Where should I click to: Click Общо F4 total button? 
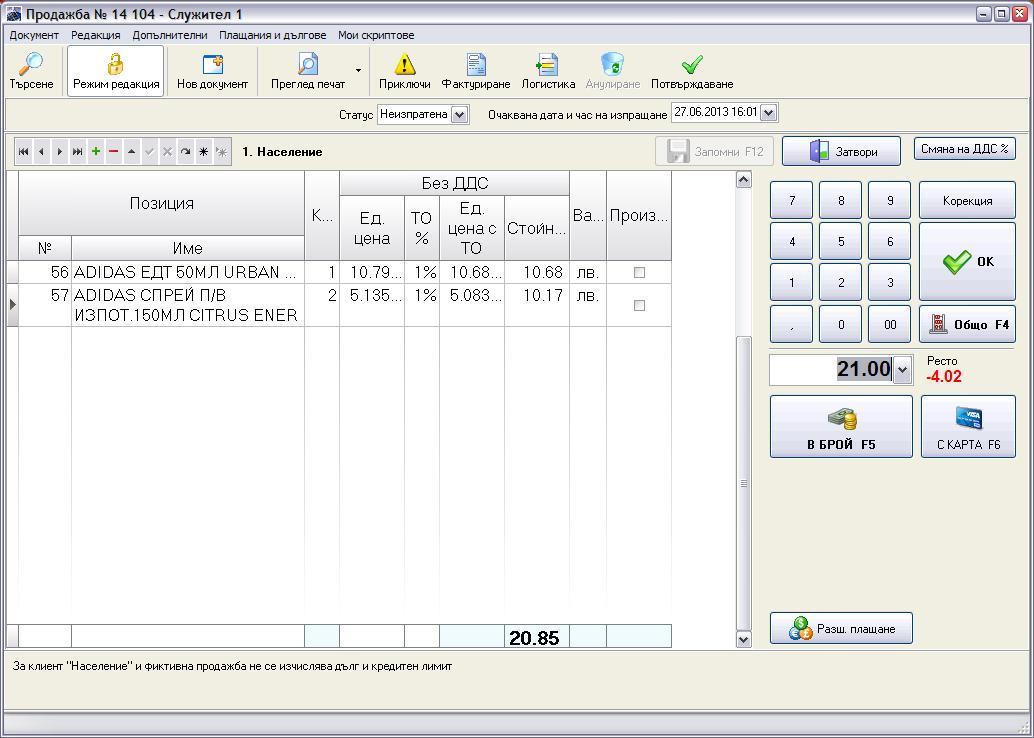click(x=967, y=324)
